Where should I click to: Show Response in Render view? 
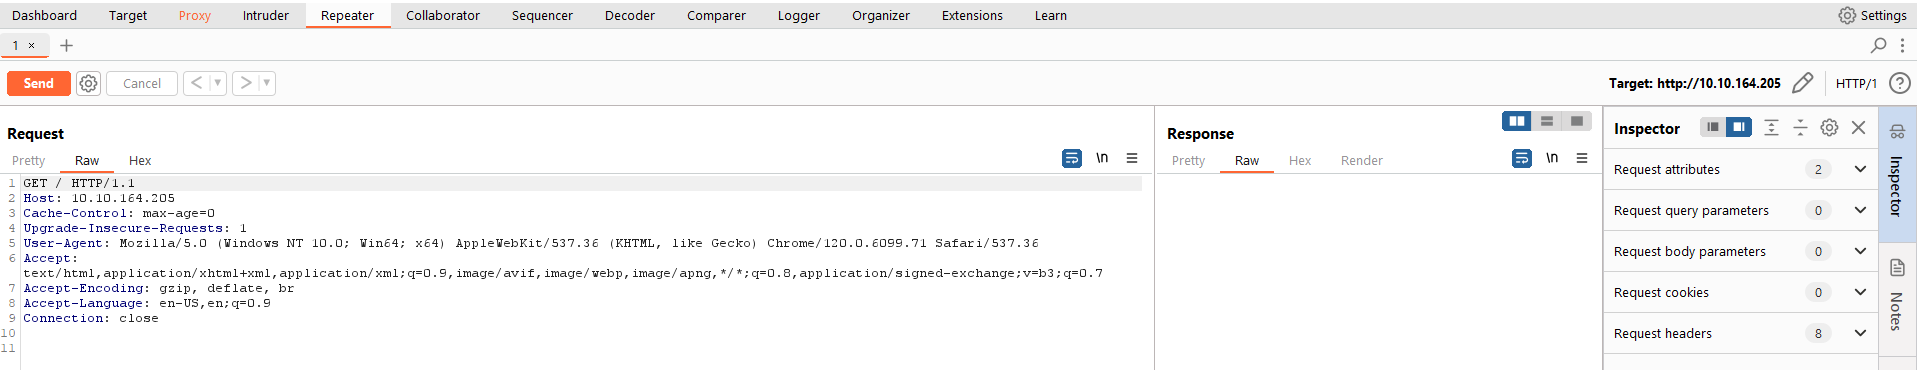[1362, 160]
